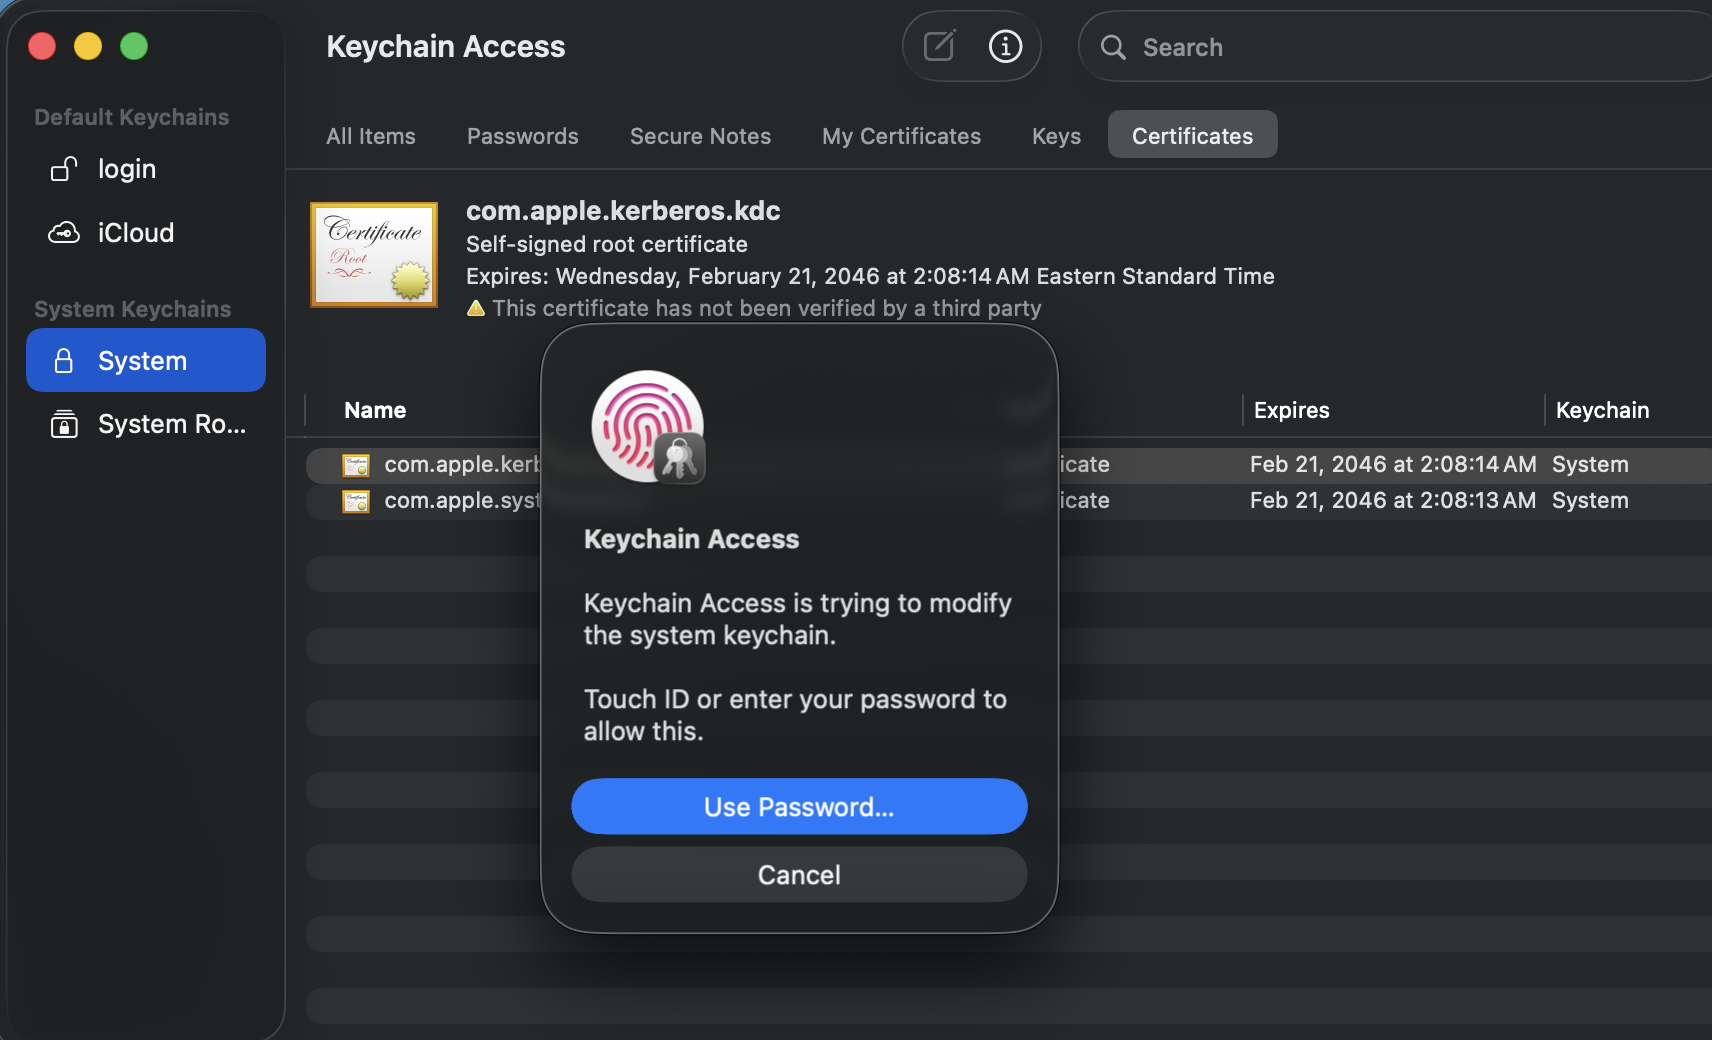Sort by the Name column header

pos(375,410)
